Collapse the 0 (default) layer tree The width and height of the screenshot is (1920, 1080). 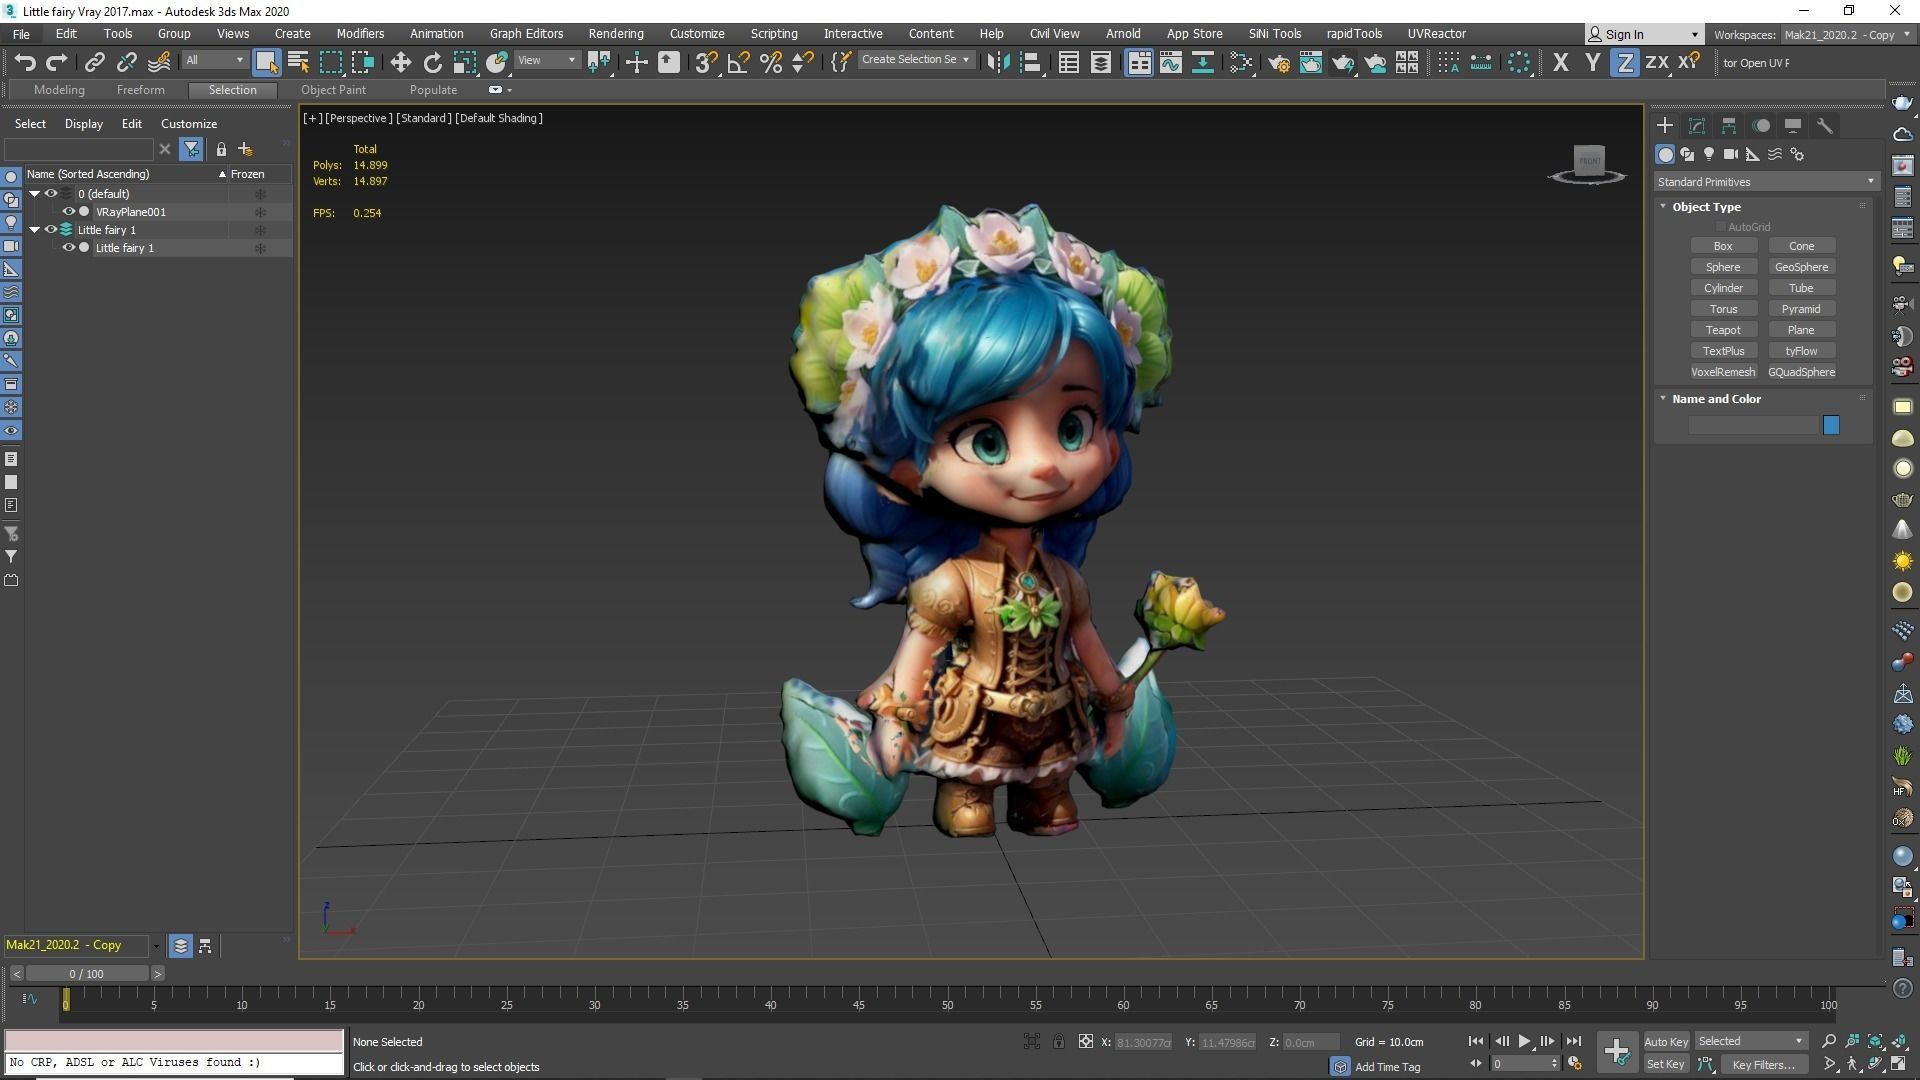[34, 193]
